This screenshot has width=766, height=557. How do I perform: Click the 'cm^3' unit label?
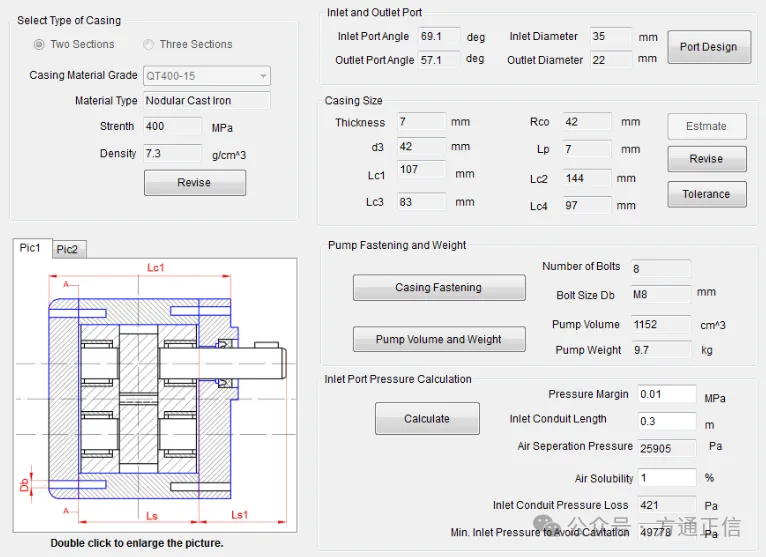click(x=713, y=325)
